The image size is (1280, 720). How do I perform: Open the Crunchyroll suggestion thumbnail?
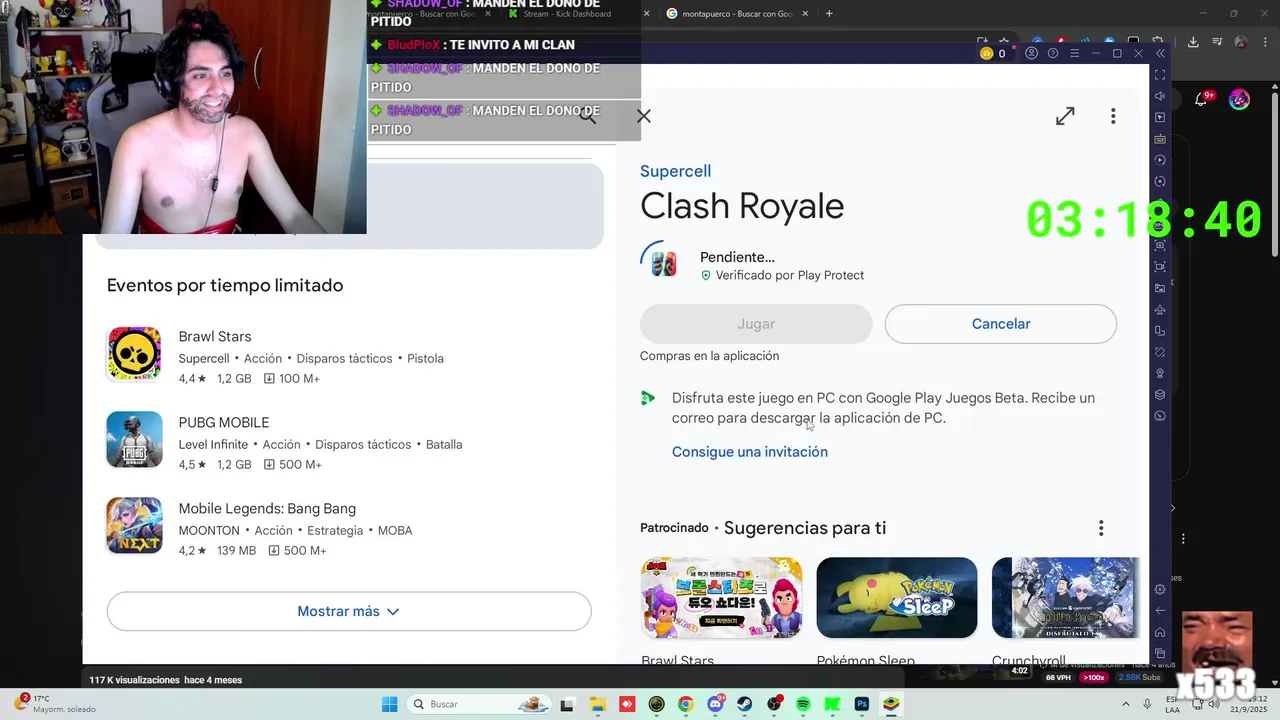(1065, 597)
